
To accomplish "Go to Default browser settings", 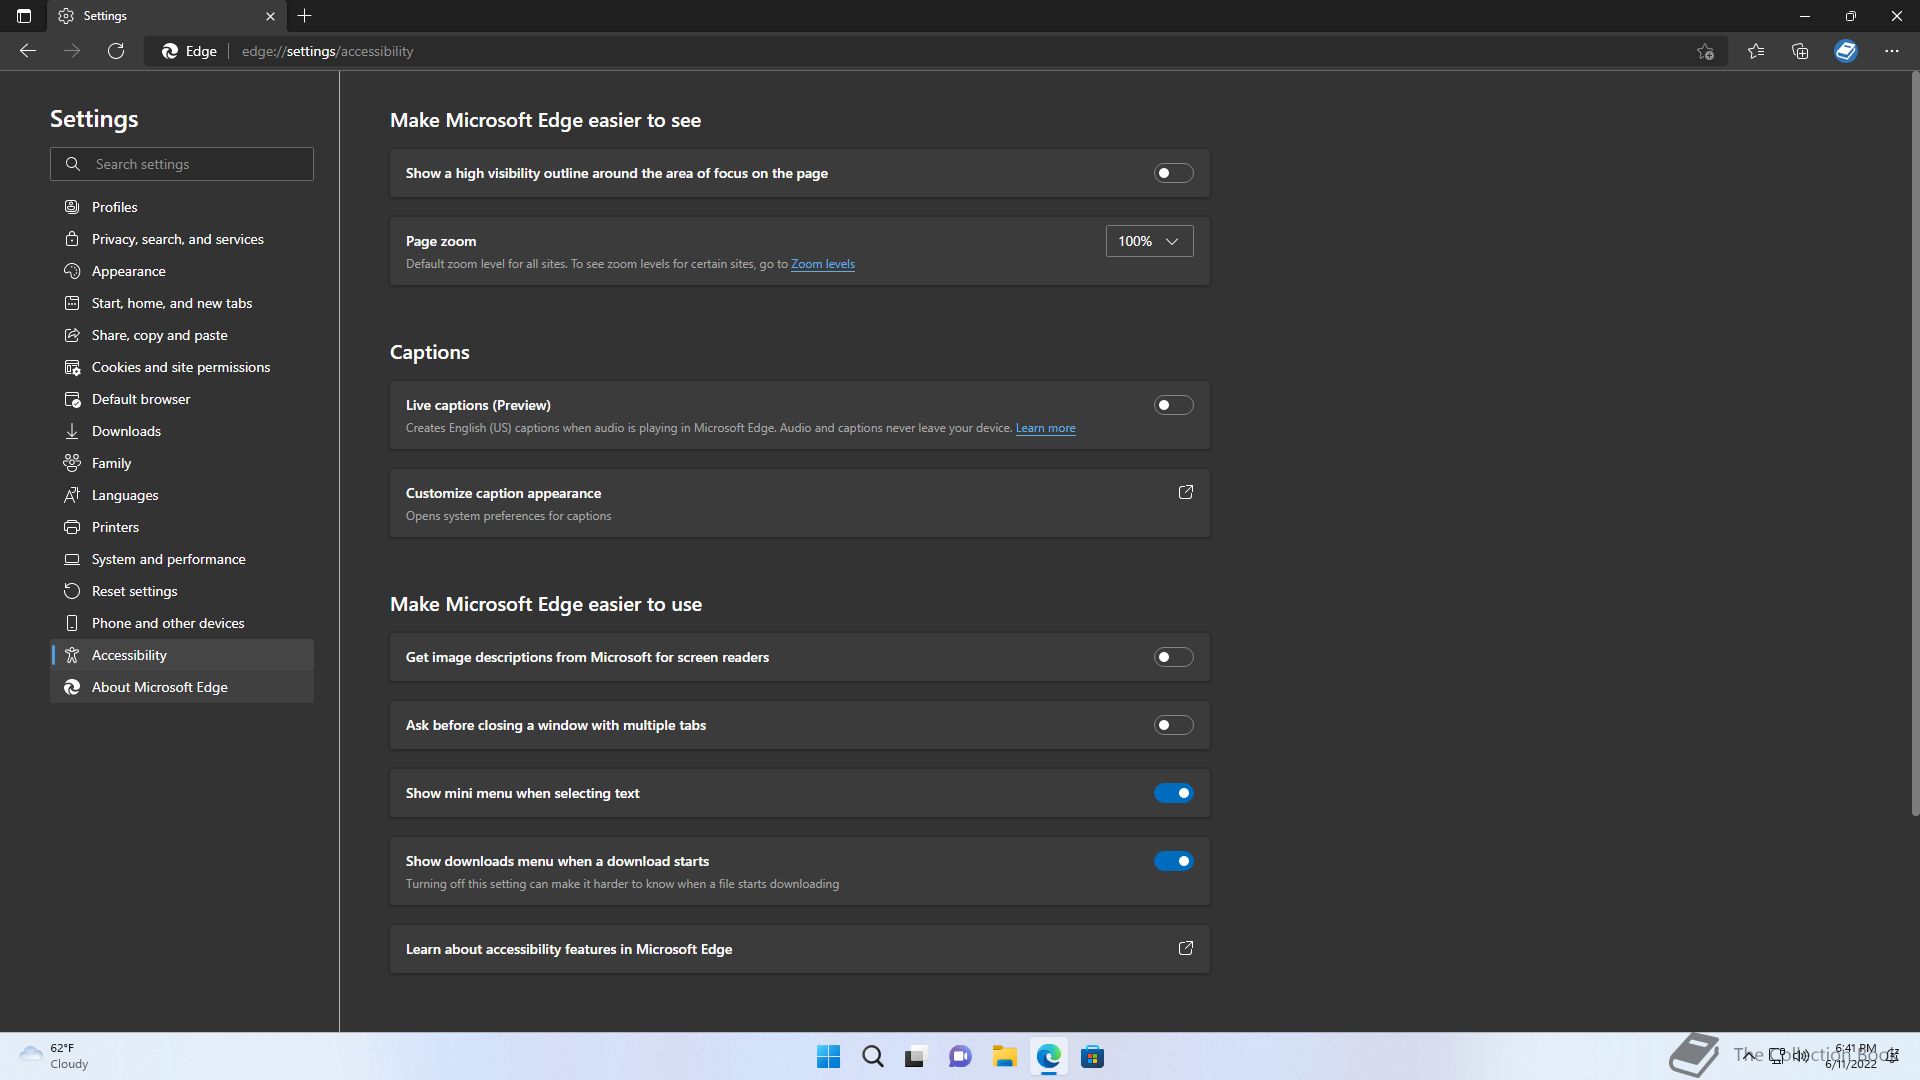I will 182,399.
